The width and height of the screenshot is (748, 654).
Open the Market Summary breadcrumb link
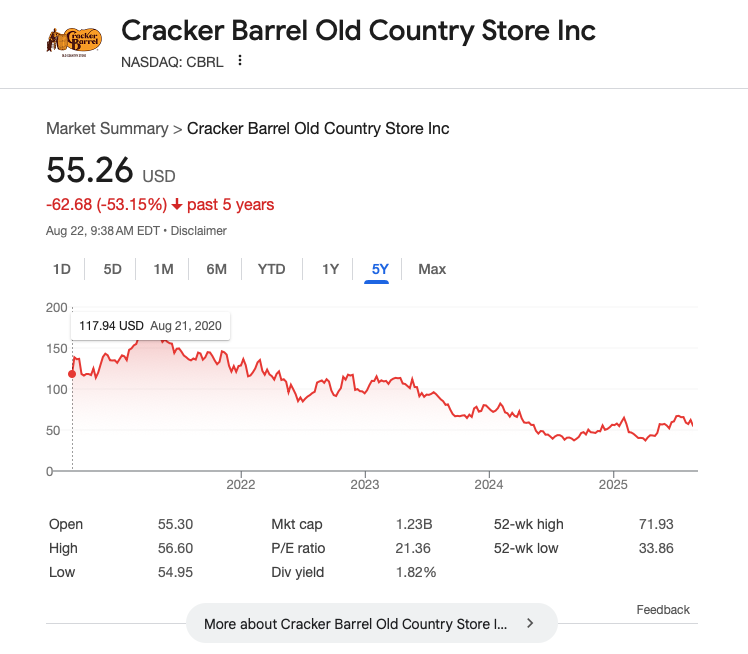[107, 129]
